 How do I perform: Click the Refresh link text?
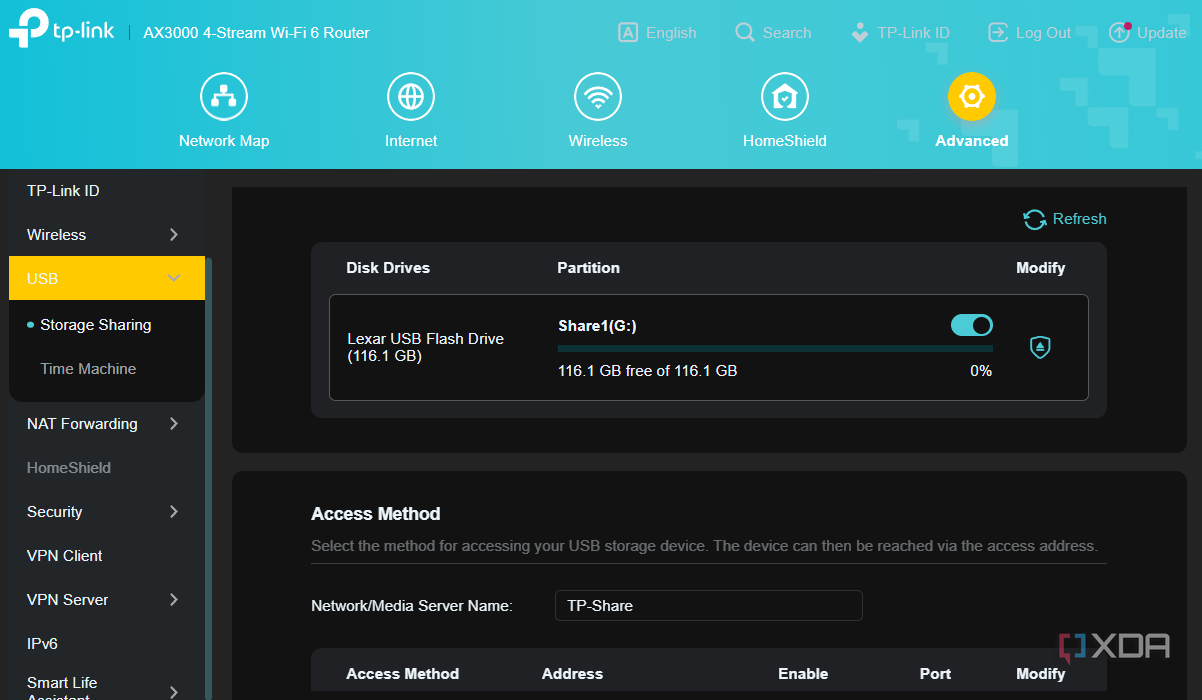coord(1080,219)
